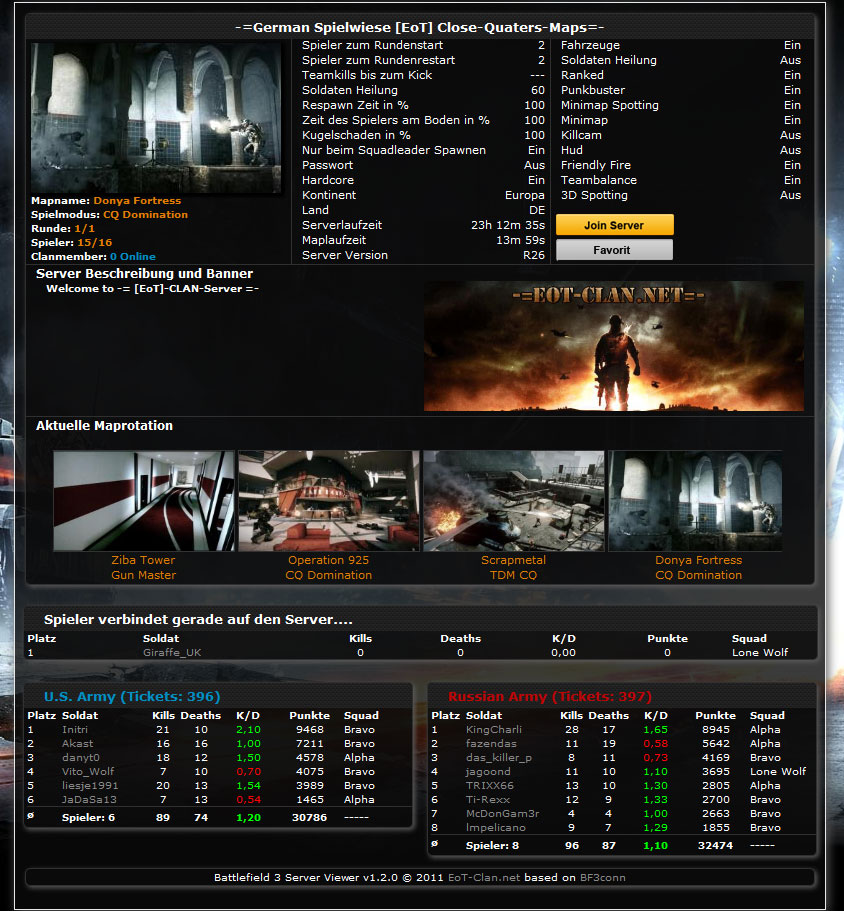
Task: Click the U.S. Army tickets heading
Action: click(132, 696)
